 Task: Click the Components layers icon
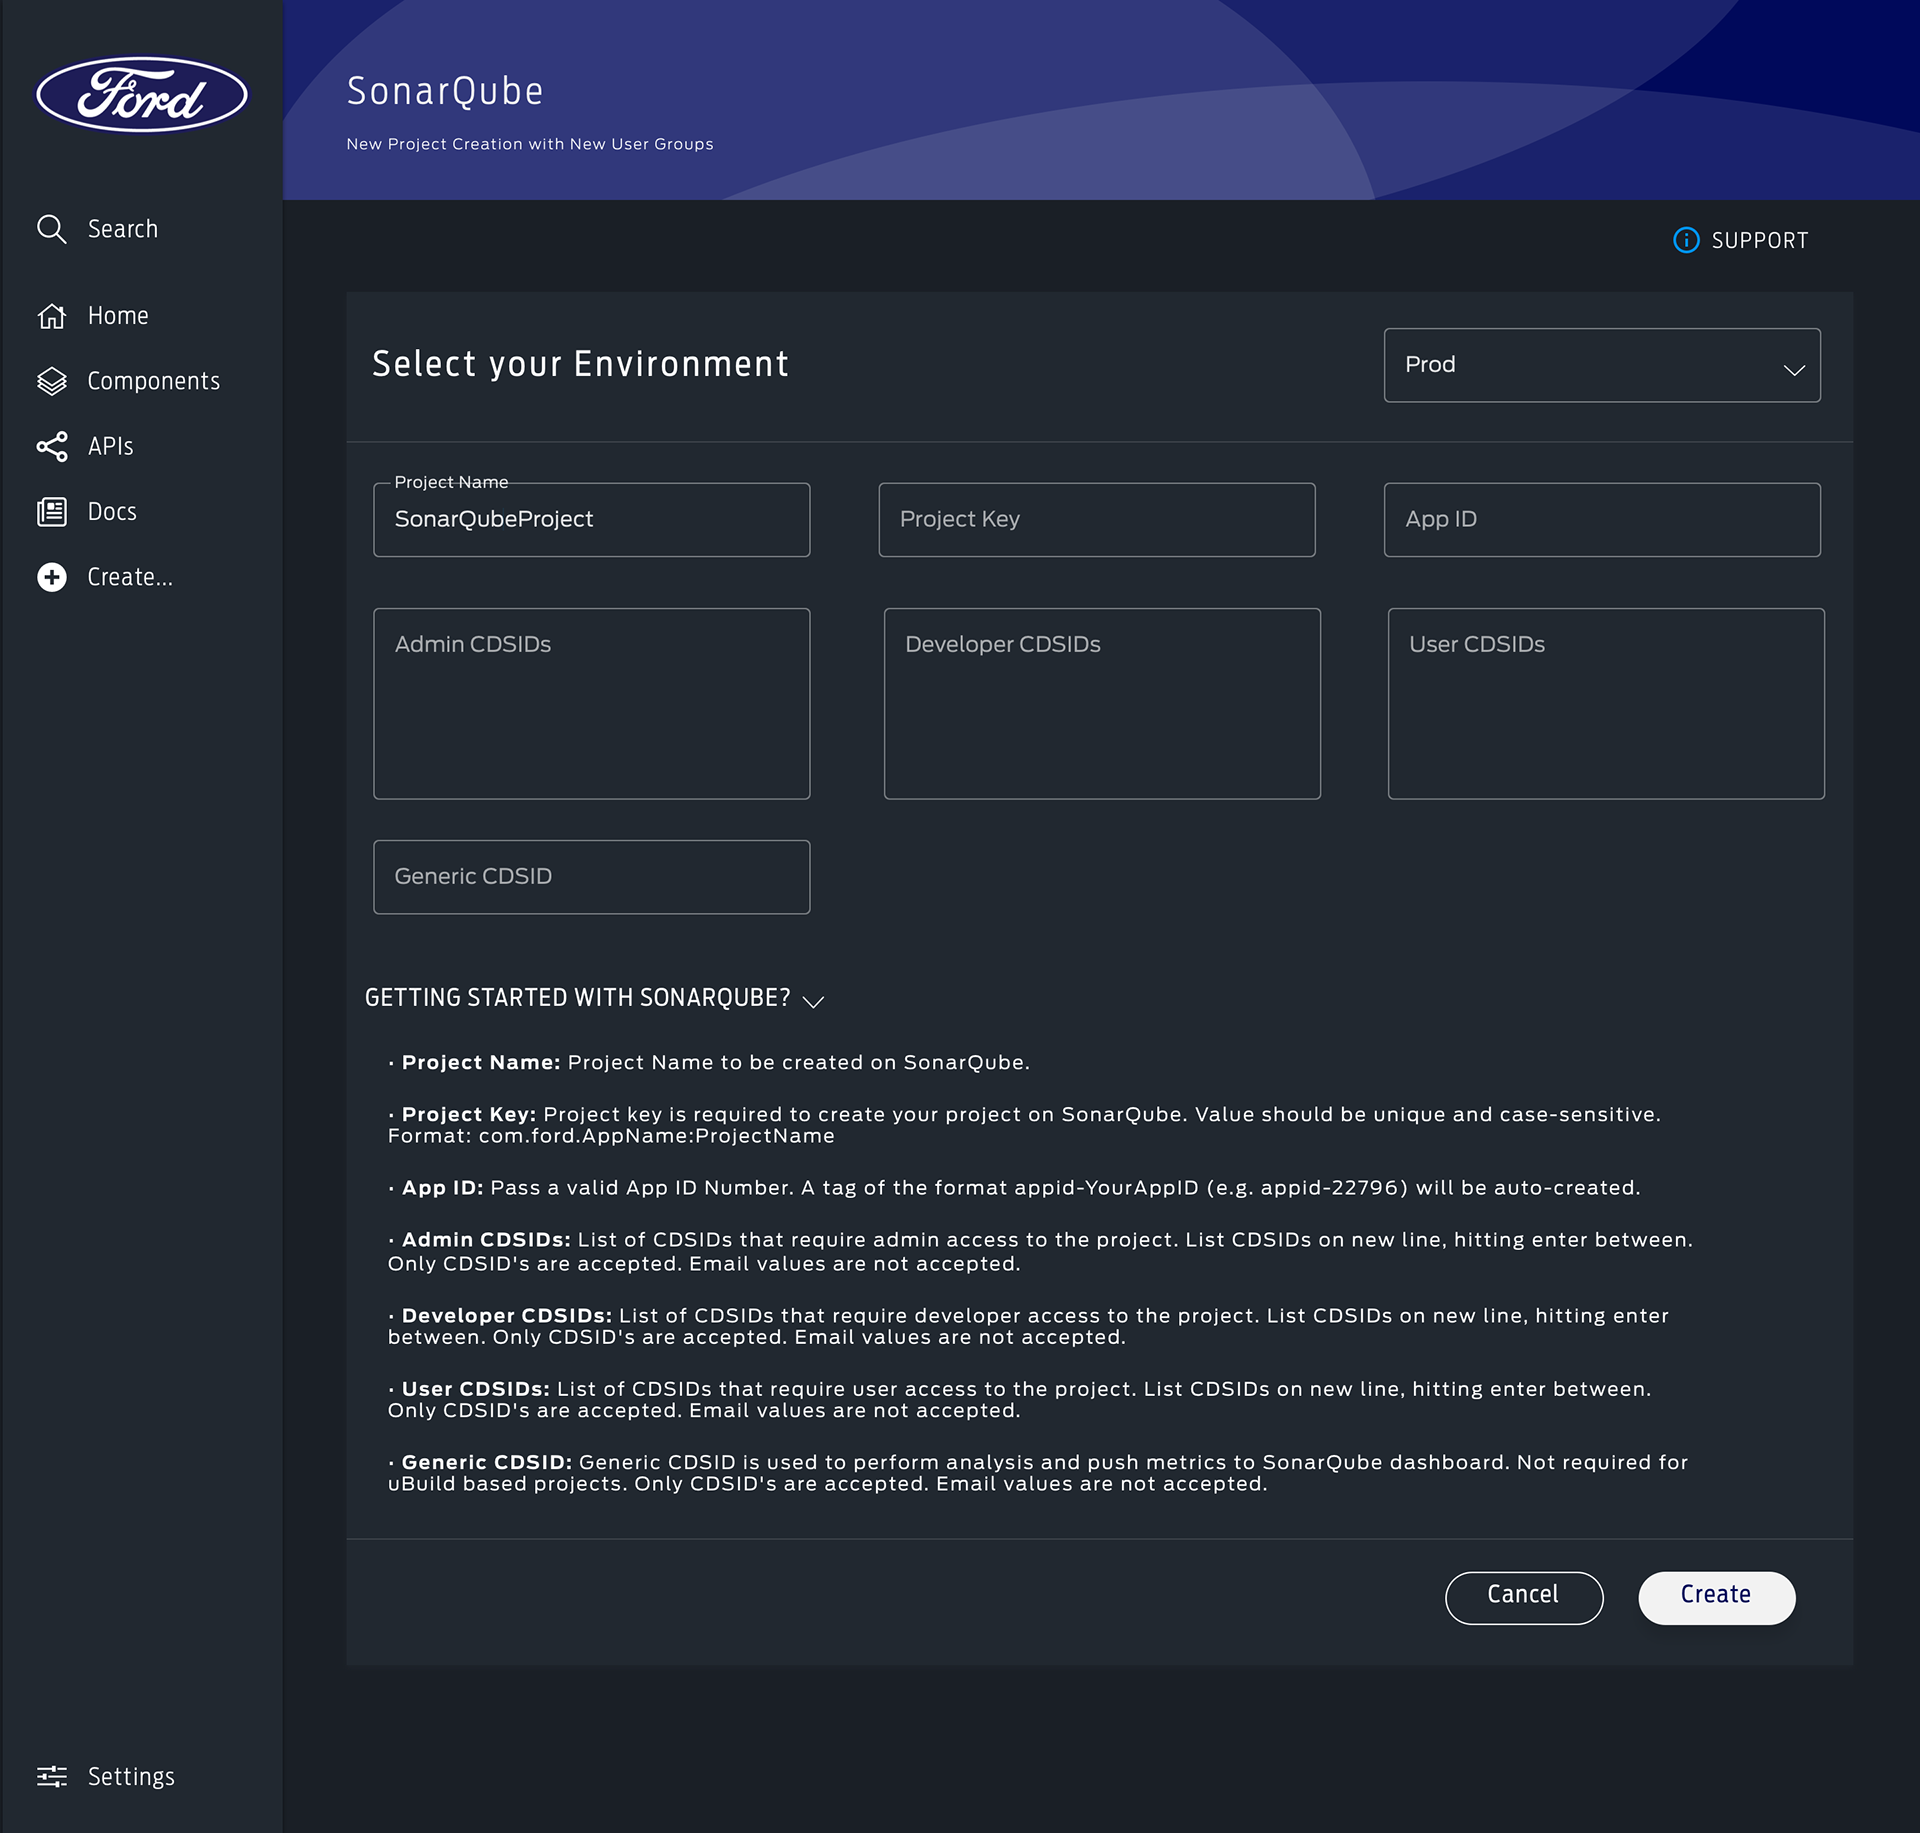pyautogui.click(x=52, y=381)
